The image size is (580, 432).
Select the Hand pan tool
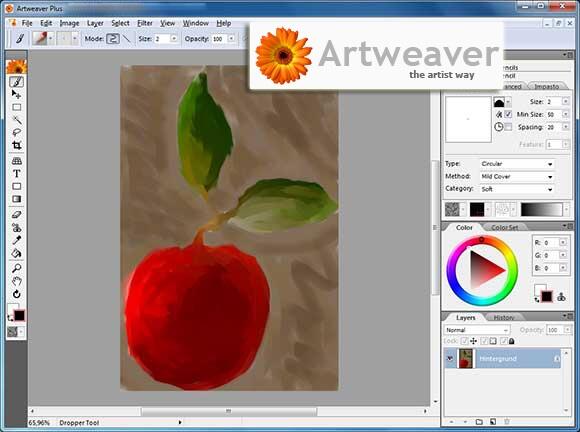(x=16, y=281)
